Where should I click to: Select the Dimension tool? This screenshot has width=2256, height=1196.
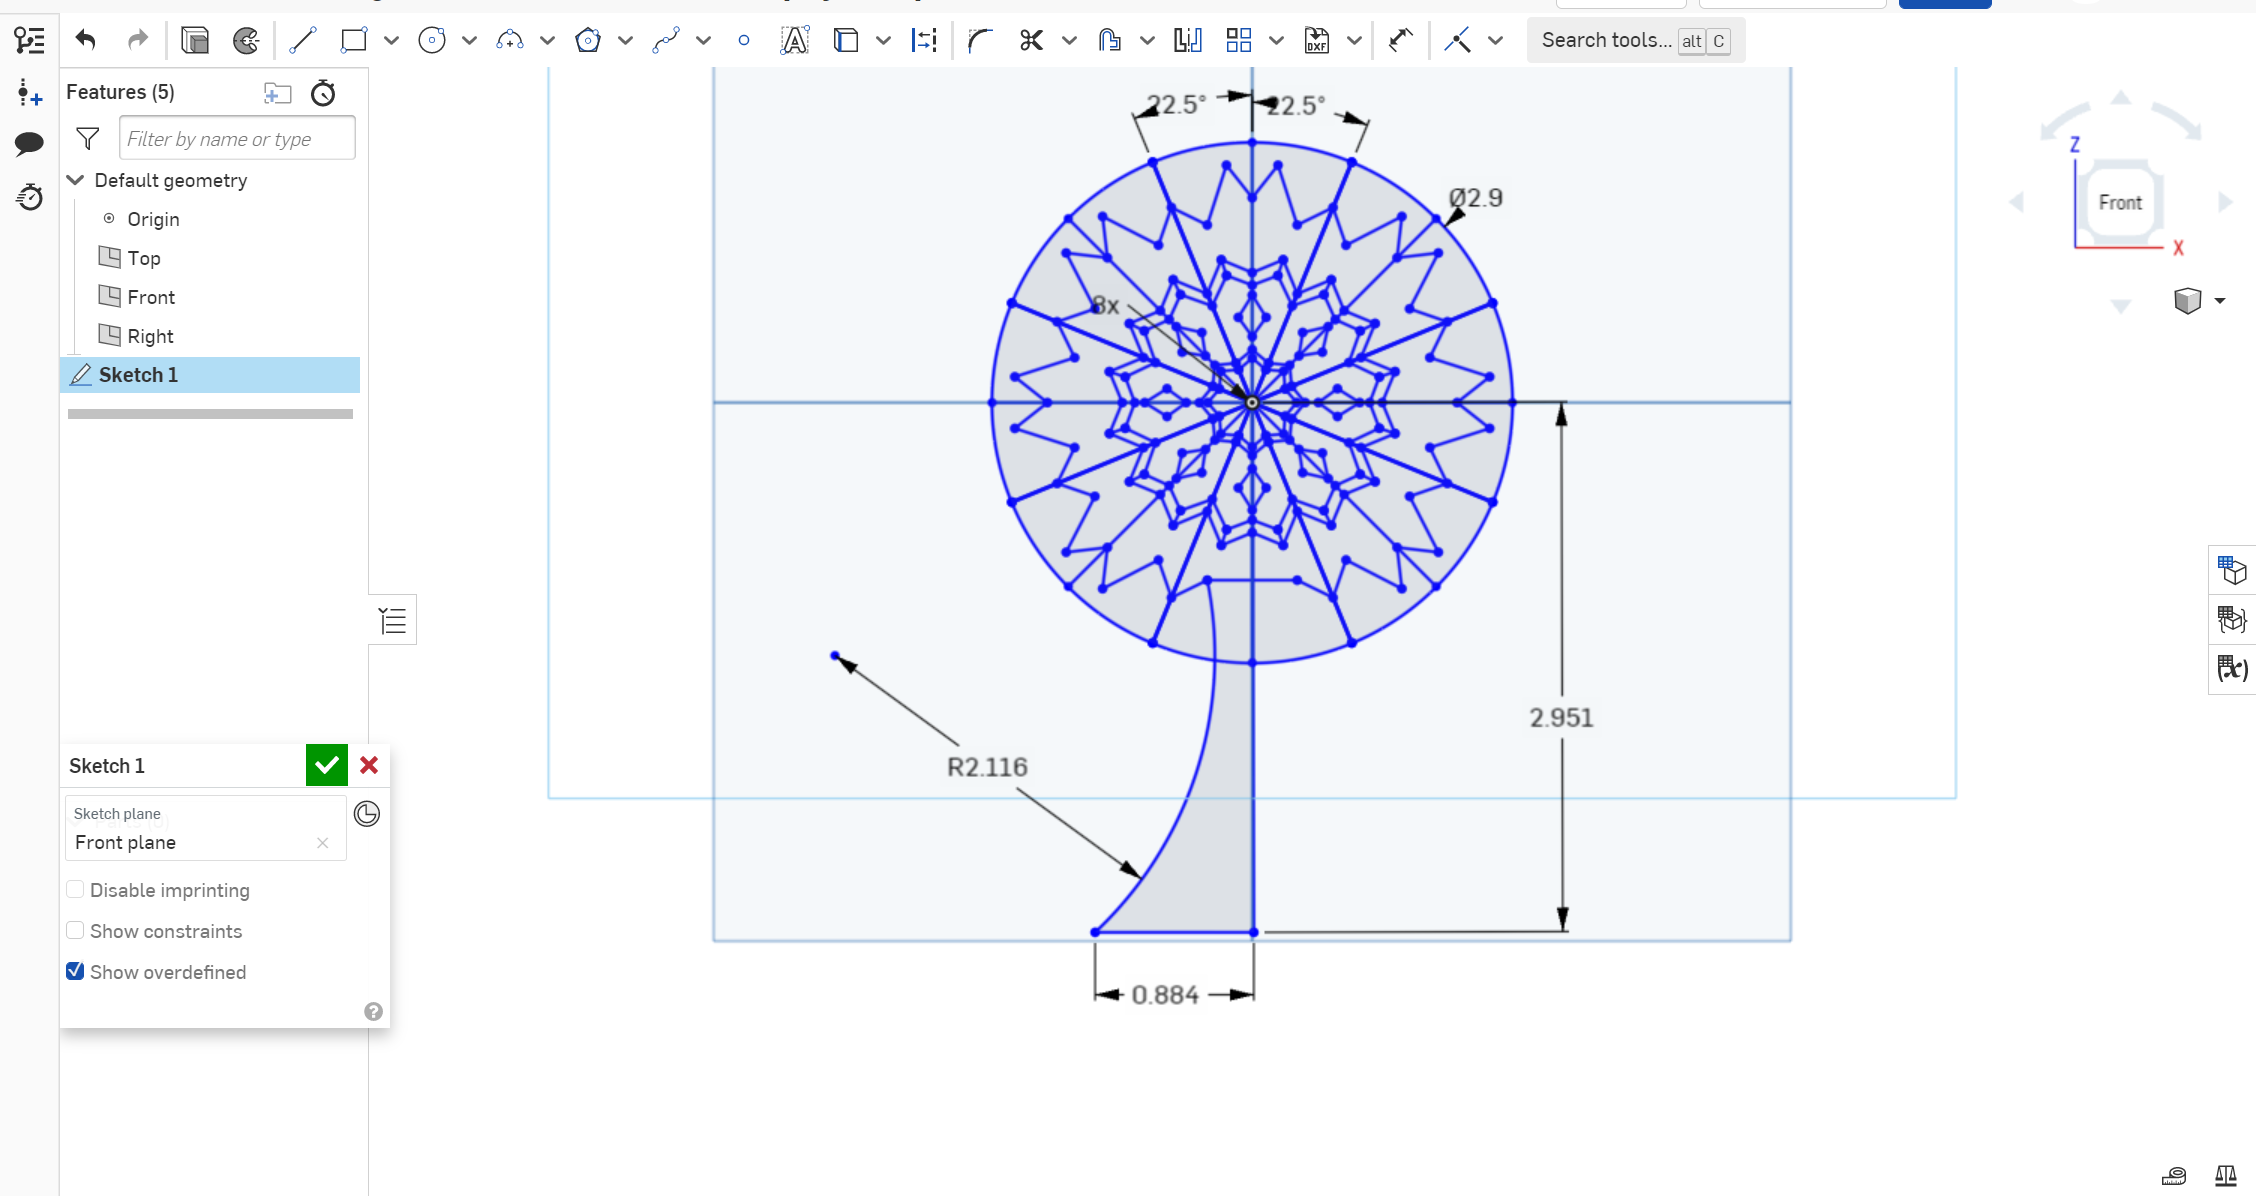click(923, 40)
